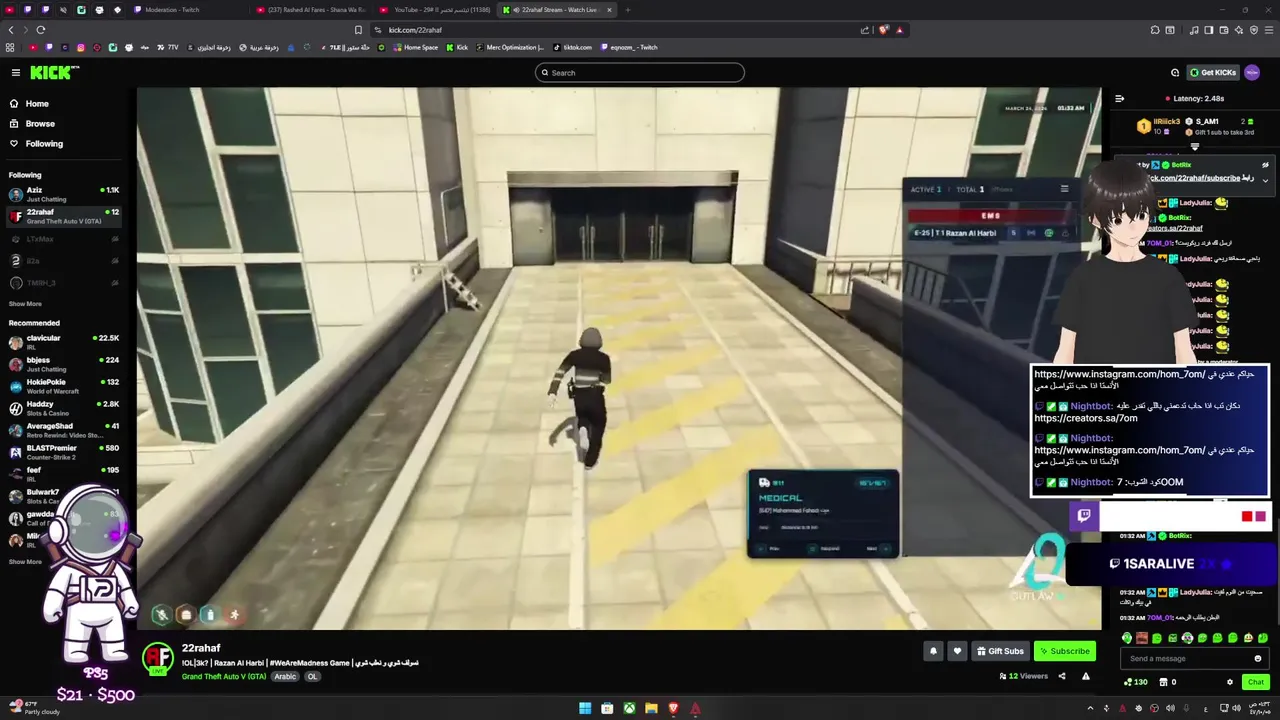This screenshot has width=1280, height=720.
Task: Click the green Subscribe button
Action: click(1065, 651)
